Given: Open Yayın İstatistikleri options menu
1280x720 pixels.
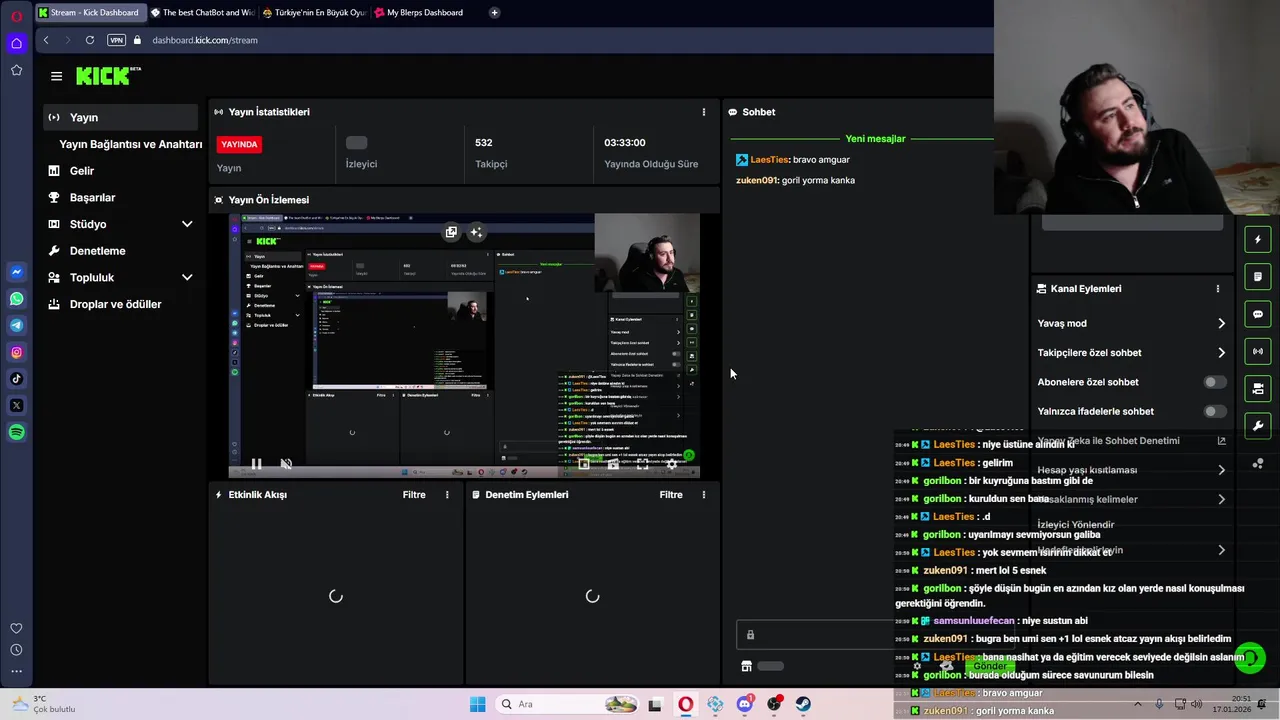Looking at the screenshot, I should pos(703,112).
